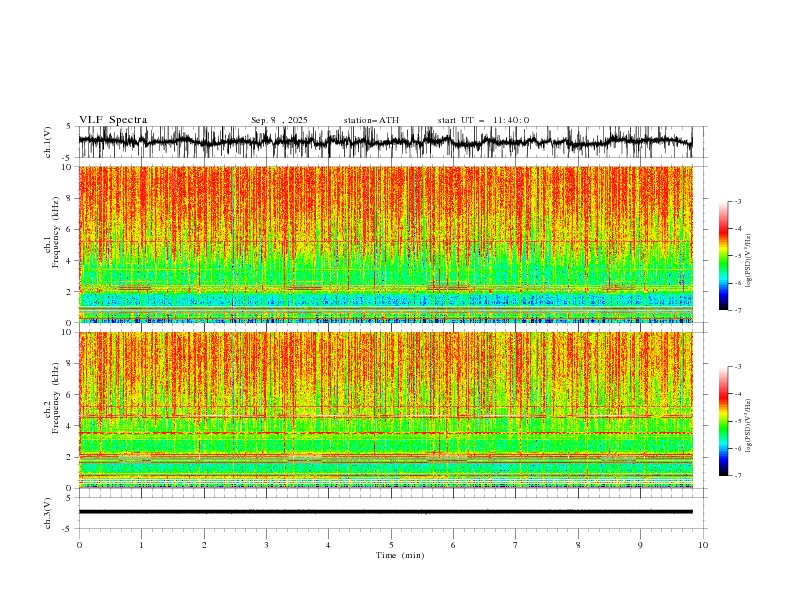Click the "Time (min)" axis label
Image resolution: width=792 pixels, height=612 pixels.
click(400, 555)
